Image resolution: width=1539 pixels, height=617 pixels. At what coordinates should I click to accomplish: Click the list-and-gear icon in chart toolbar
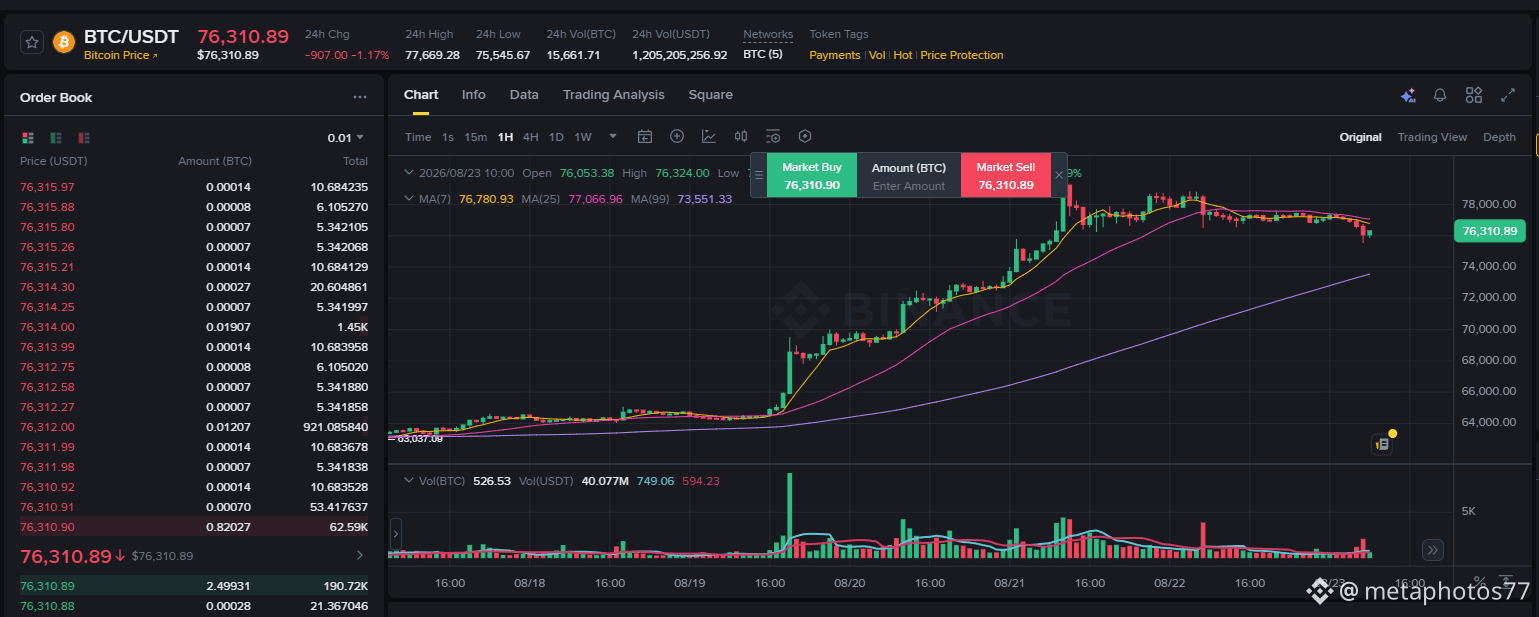pyautogui.click(x=773, y=137)
